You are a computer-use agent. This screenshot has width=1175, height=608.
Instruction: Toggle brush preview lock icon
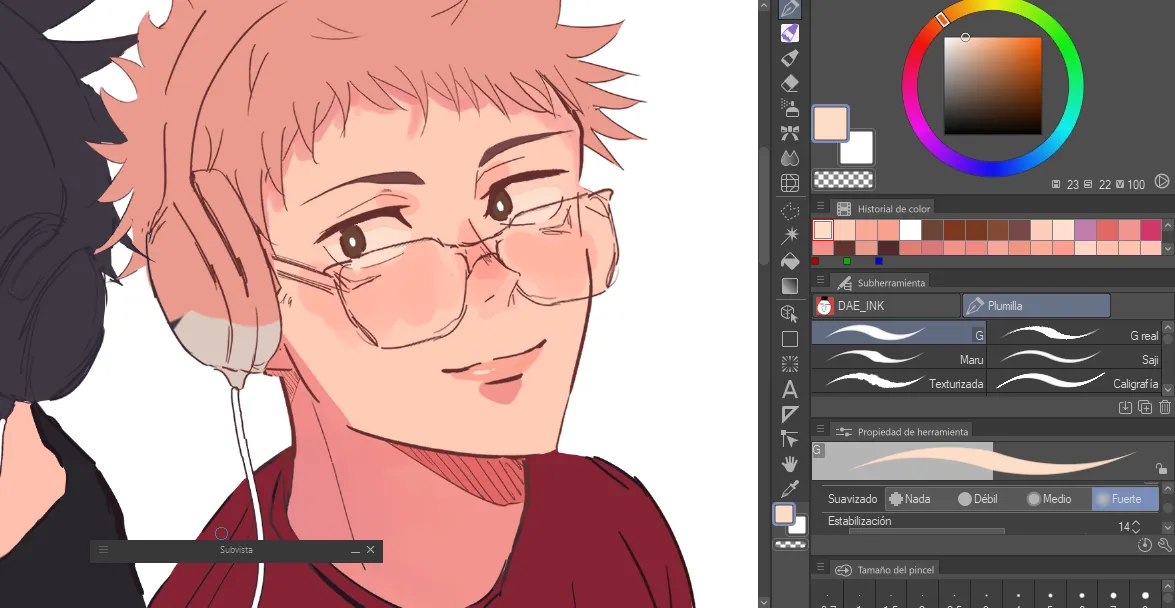pos(1162,469)
